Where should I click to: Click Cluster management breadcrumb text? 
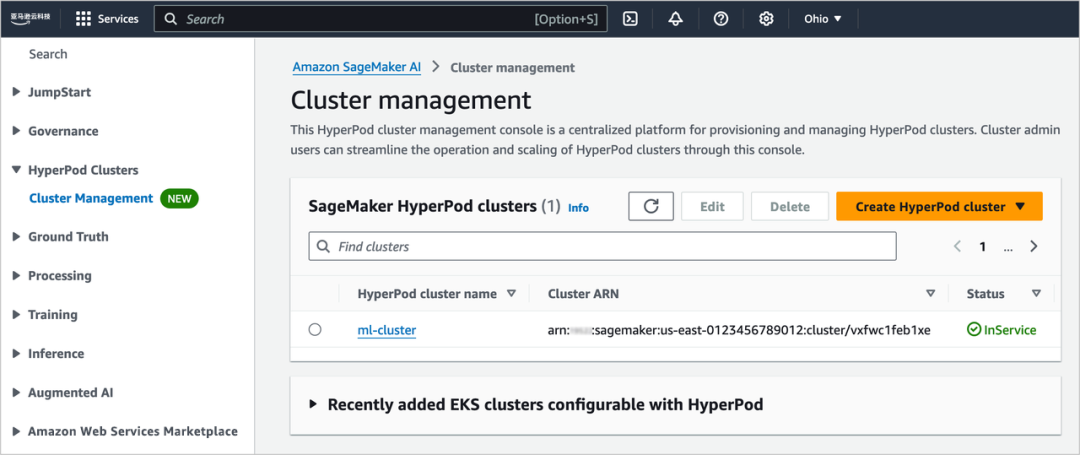coord(512,67)
